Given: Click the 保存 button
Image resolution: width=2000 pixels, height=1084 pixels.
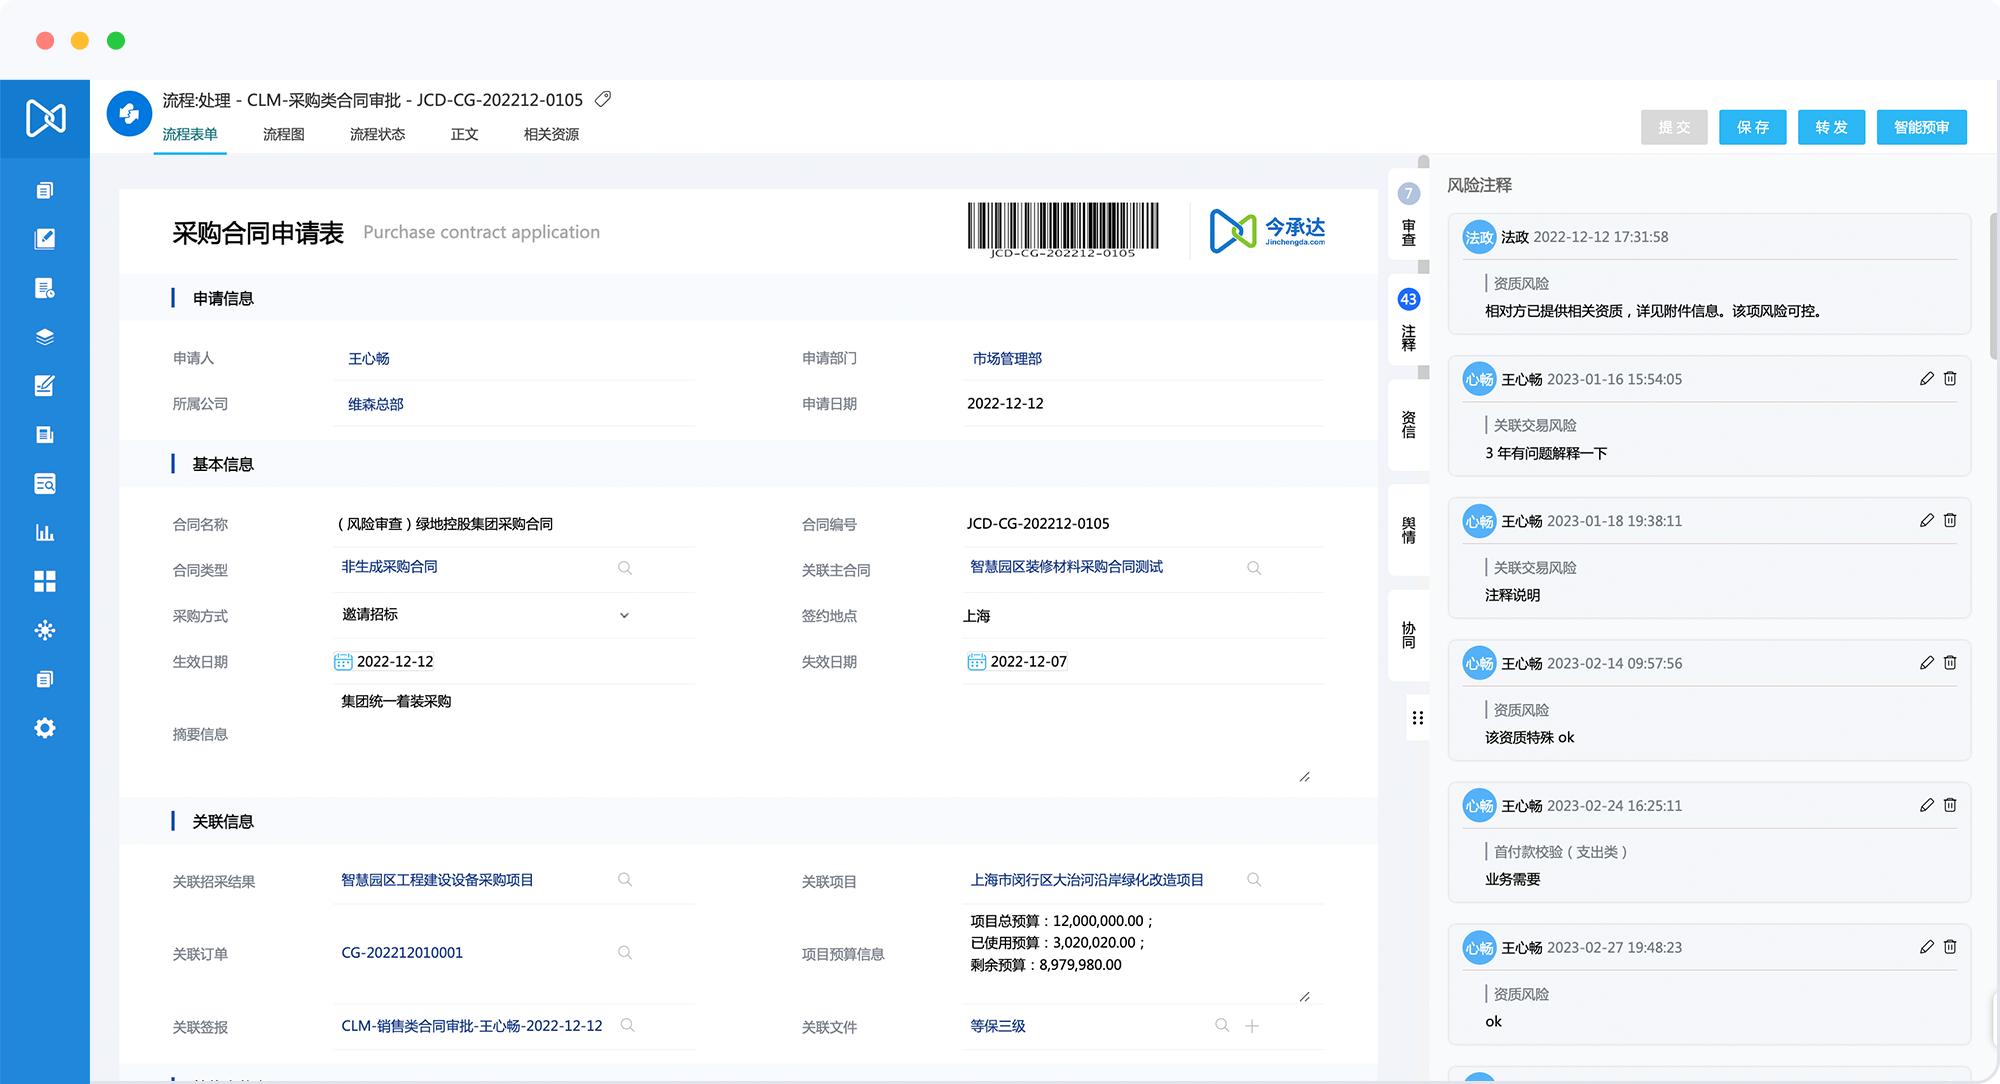Looking at the screenshot, I should pos(1752,127).
